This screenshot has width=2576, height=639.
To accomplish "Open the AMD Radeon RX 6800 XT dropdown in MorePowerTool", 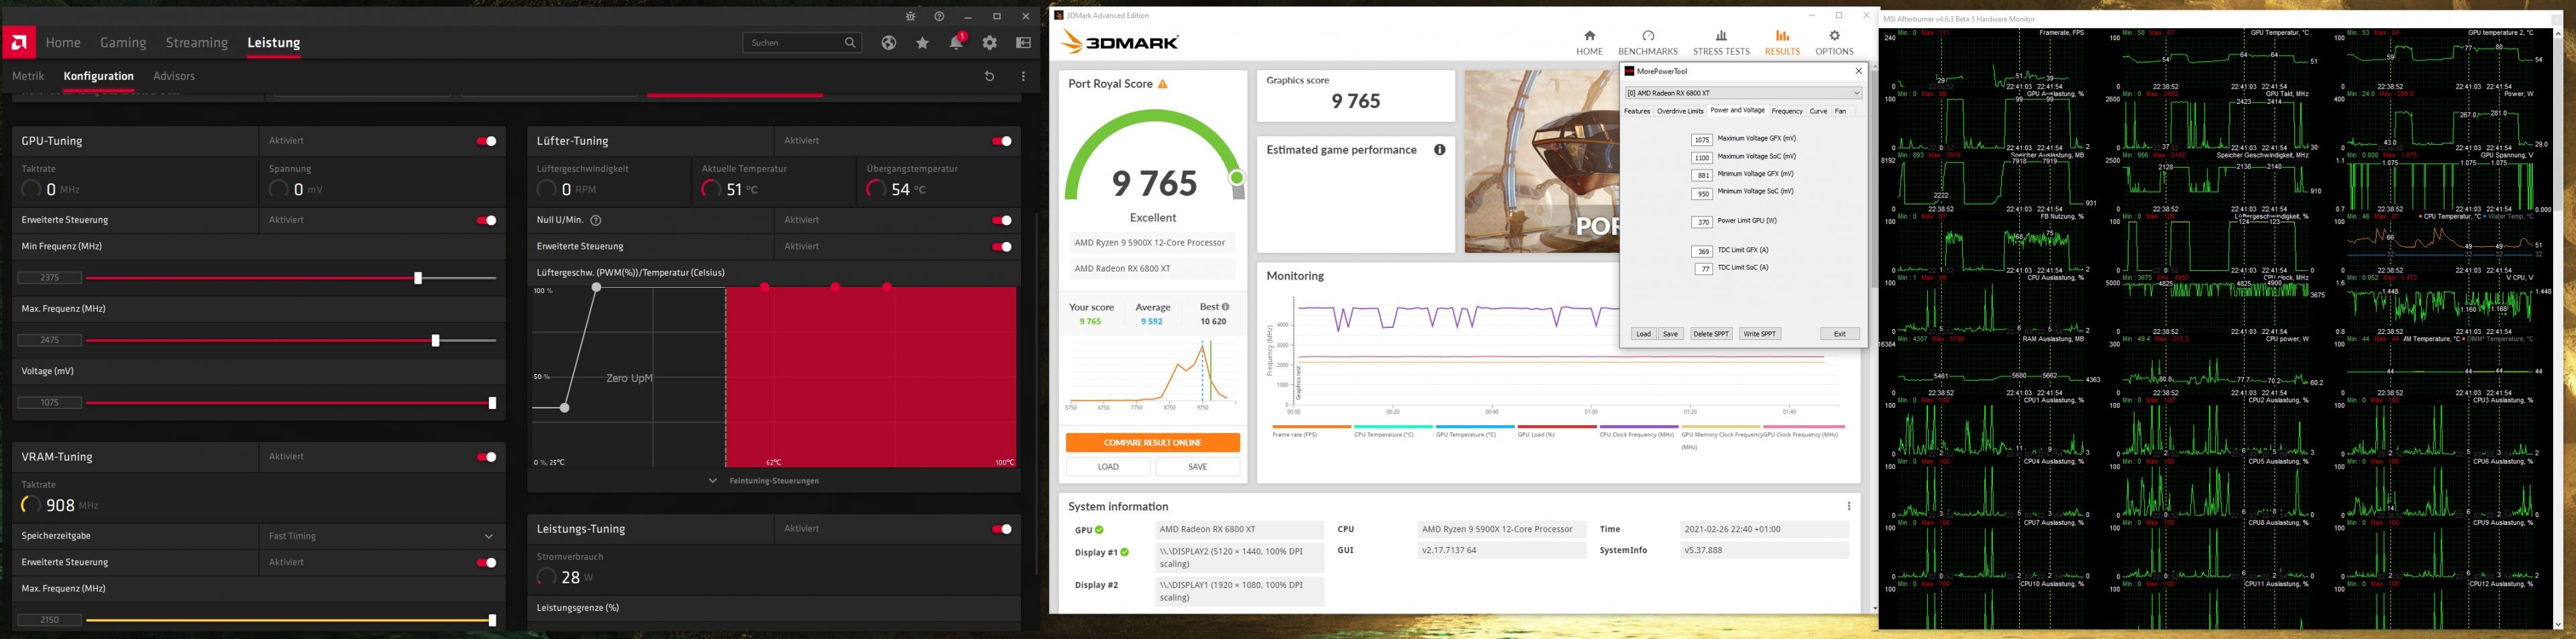I will [x=1743, y=93].
